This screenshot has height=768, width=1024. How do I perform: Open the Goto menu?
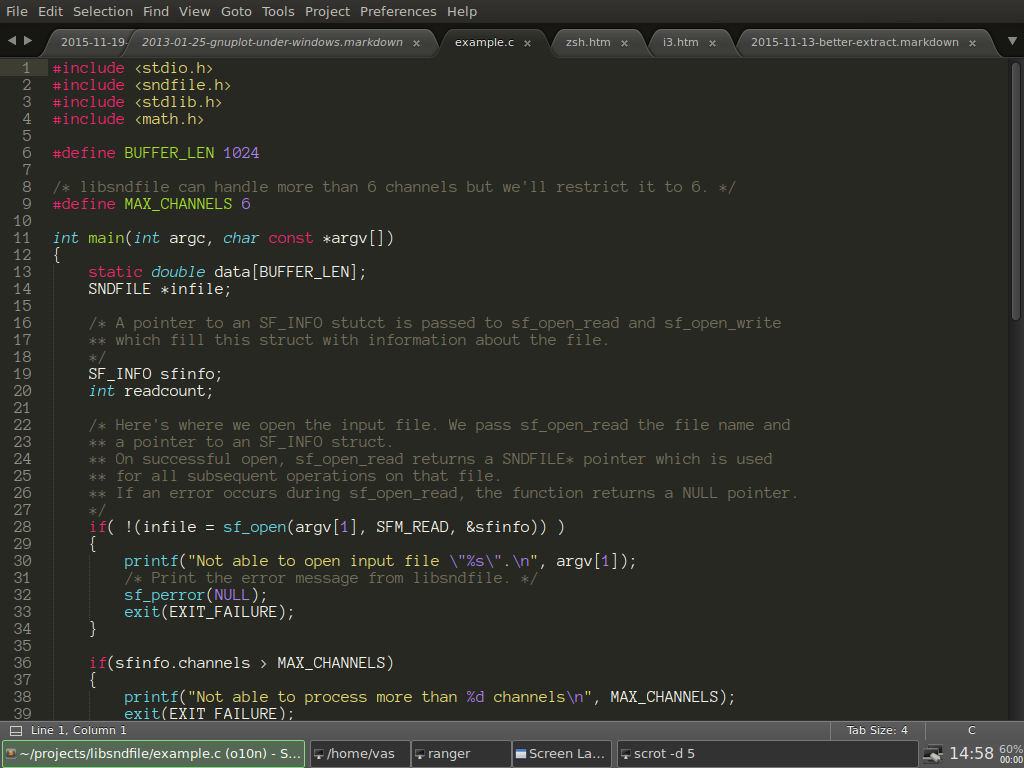[236, 11]
